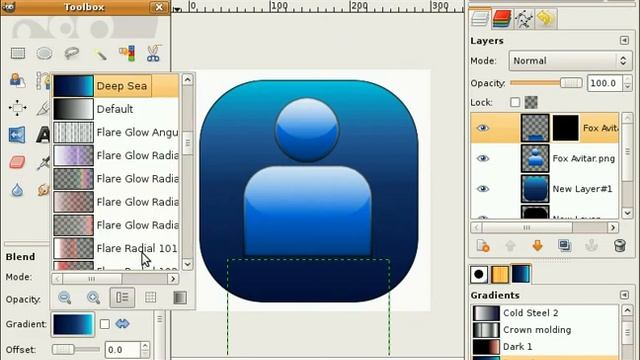
Task: Open Layers panel configuration menu
Action: pyautogui.click(x=624, y=40)
